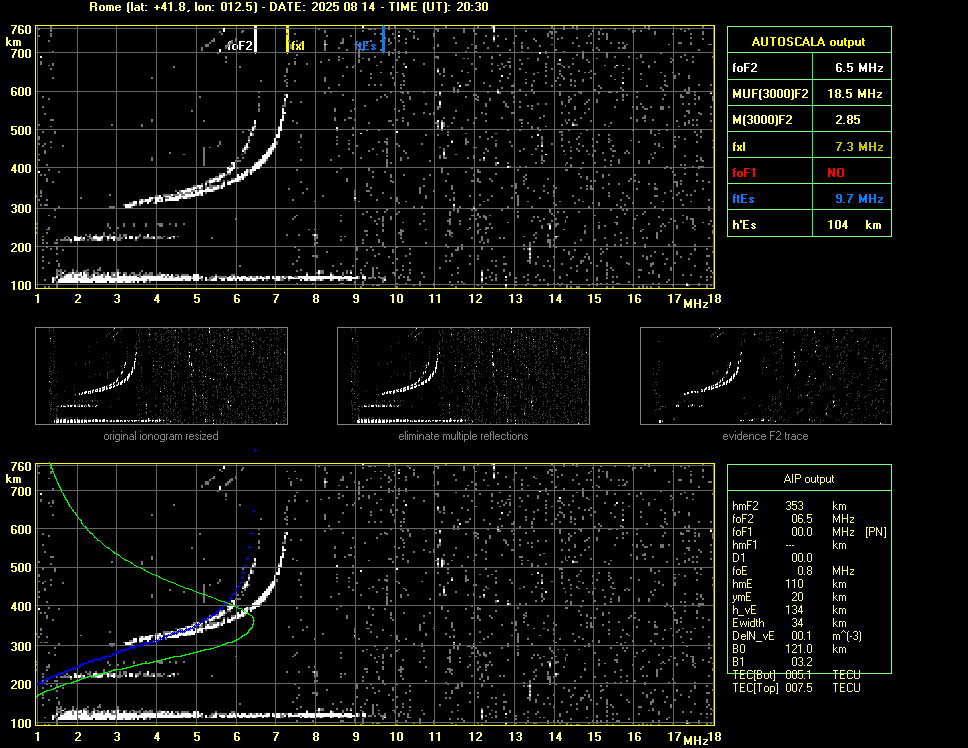Click the bottom ionogram 18 MHz axis label
The image size is (968, 748).
coord(714,736)
